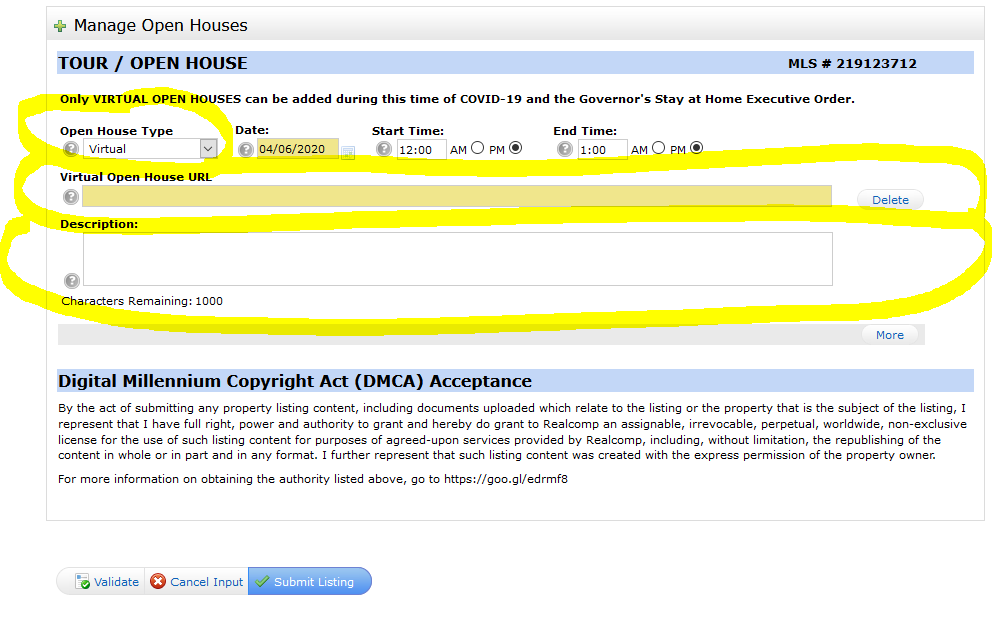This screenshot has height=626, width=998.
Task: Select AM for the End Time
Action: 659,148
